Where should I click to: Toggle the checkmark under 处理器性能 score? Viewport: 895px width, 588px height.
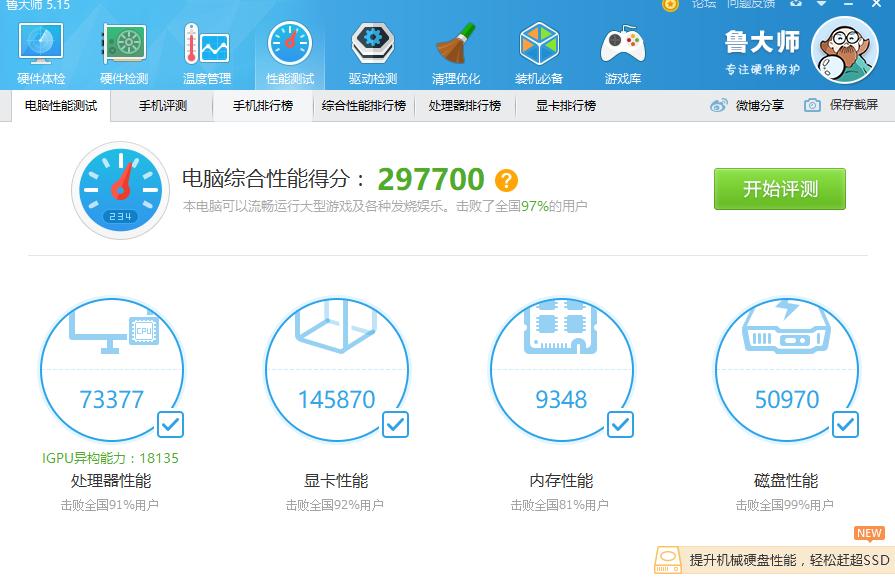pos(170,424)
